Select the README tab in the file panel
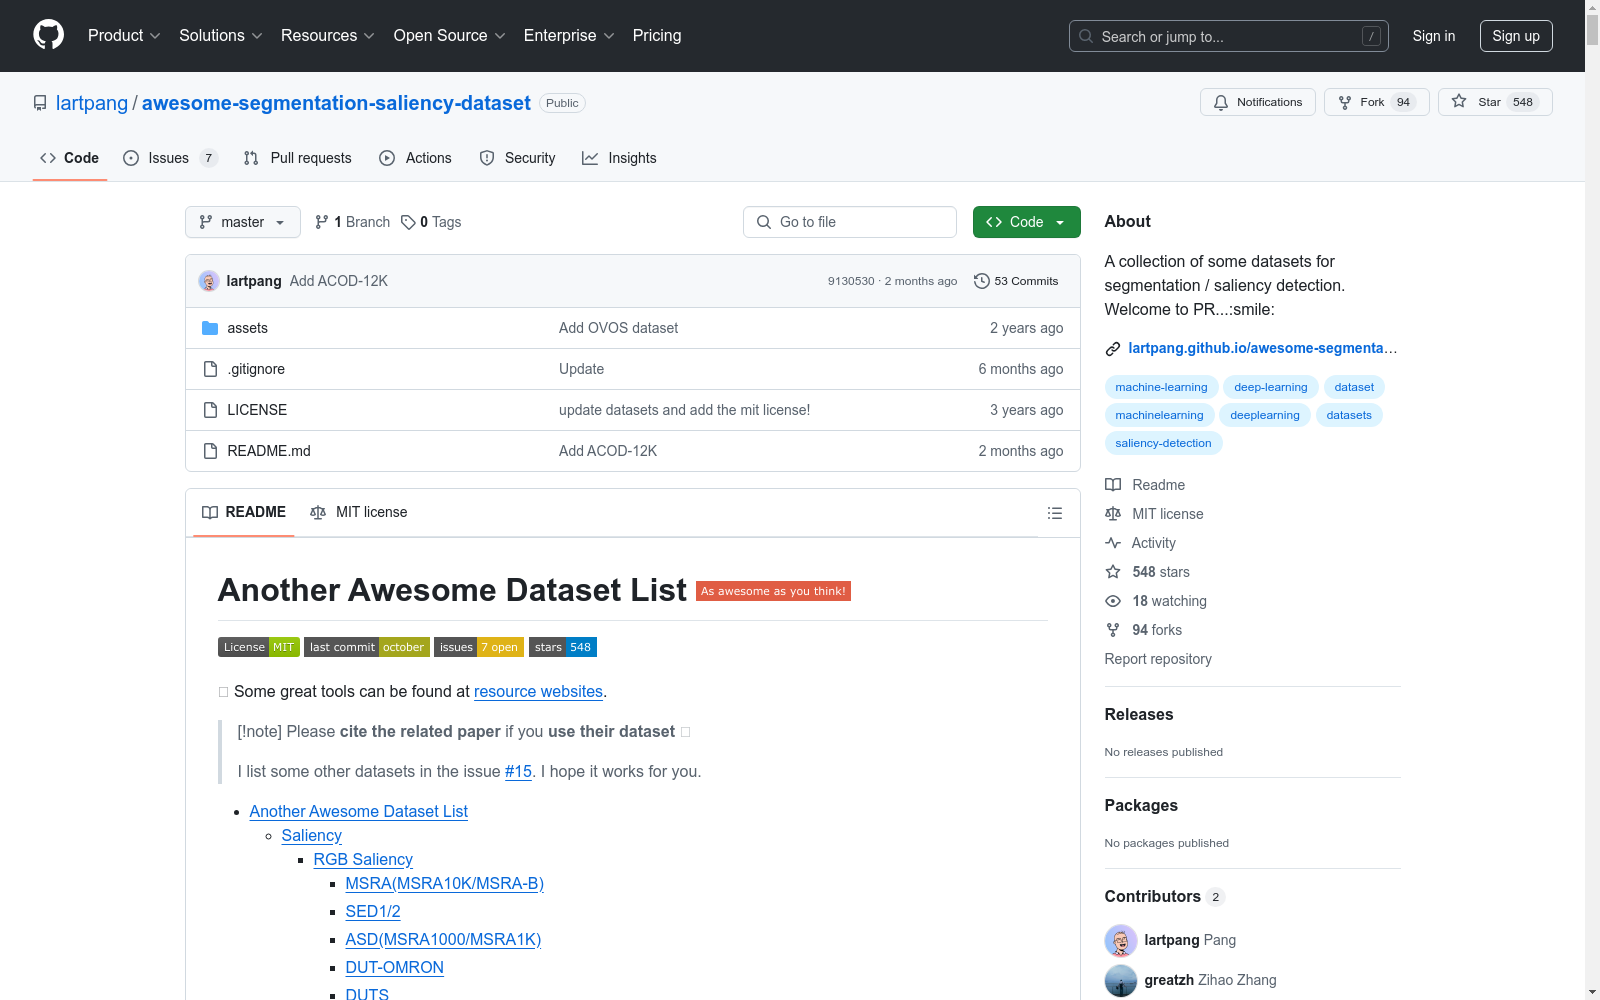Viewport: 1600px width, 1000px height. coord(244,512)
